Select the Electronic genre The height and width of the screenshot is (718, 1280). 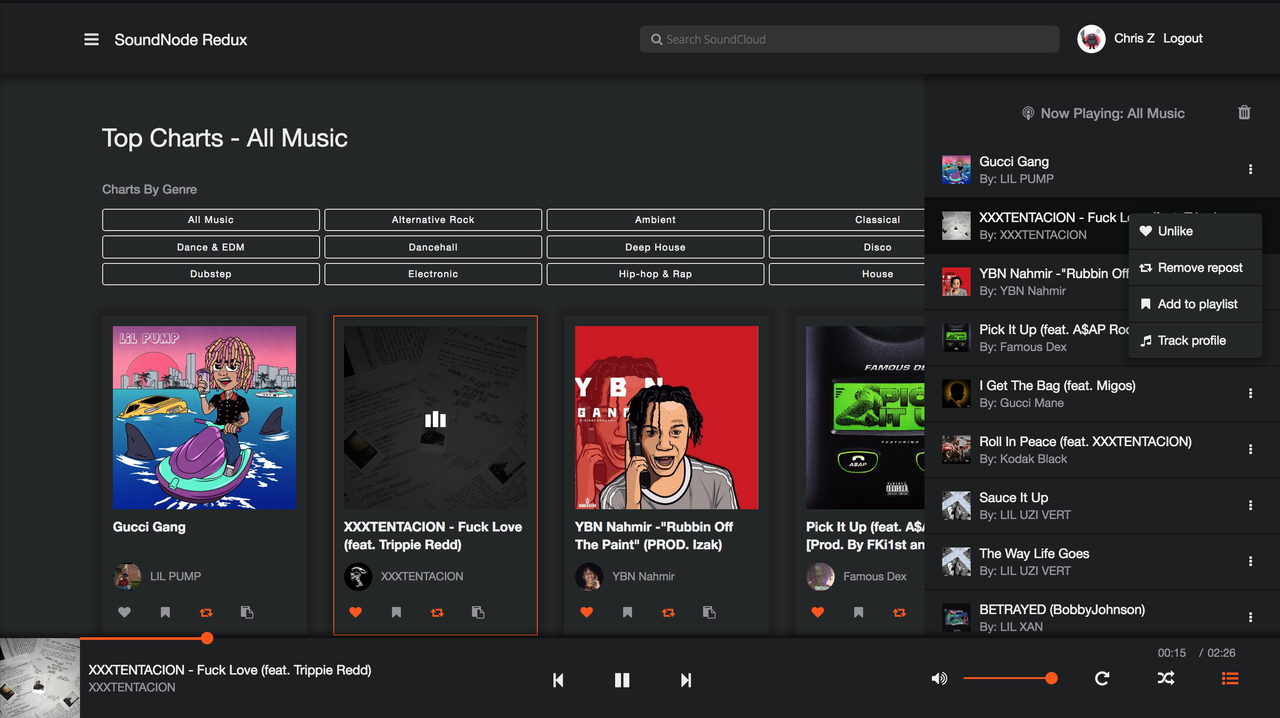pos(433,274)
